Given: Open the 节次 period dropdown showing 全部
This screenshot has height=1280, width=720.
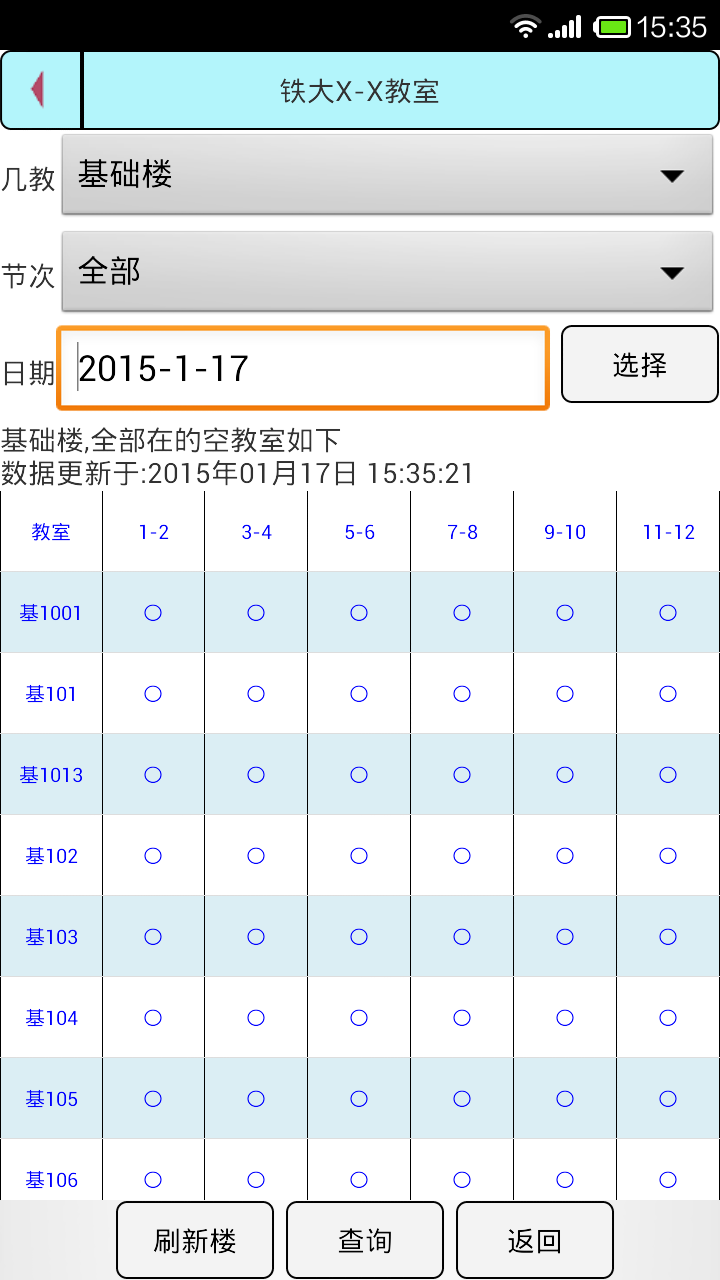Looking at the screenshot, I should 387,271.
